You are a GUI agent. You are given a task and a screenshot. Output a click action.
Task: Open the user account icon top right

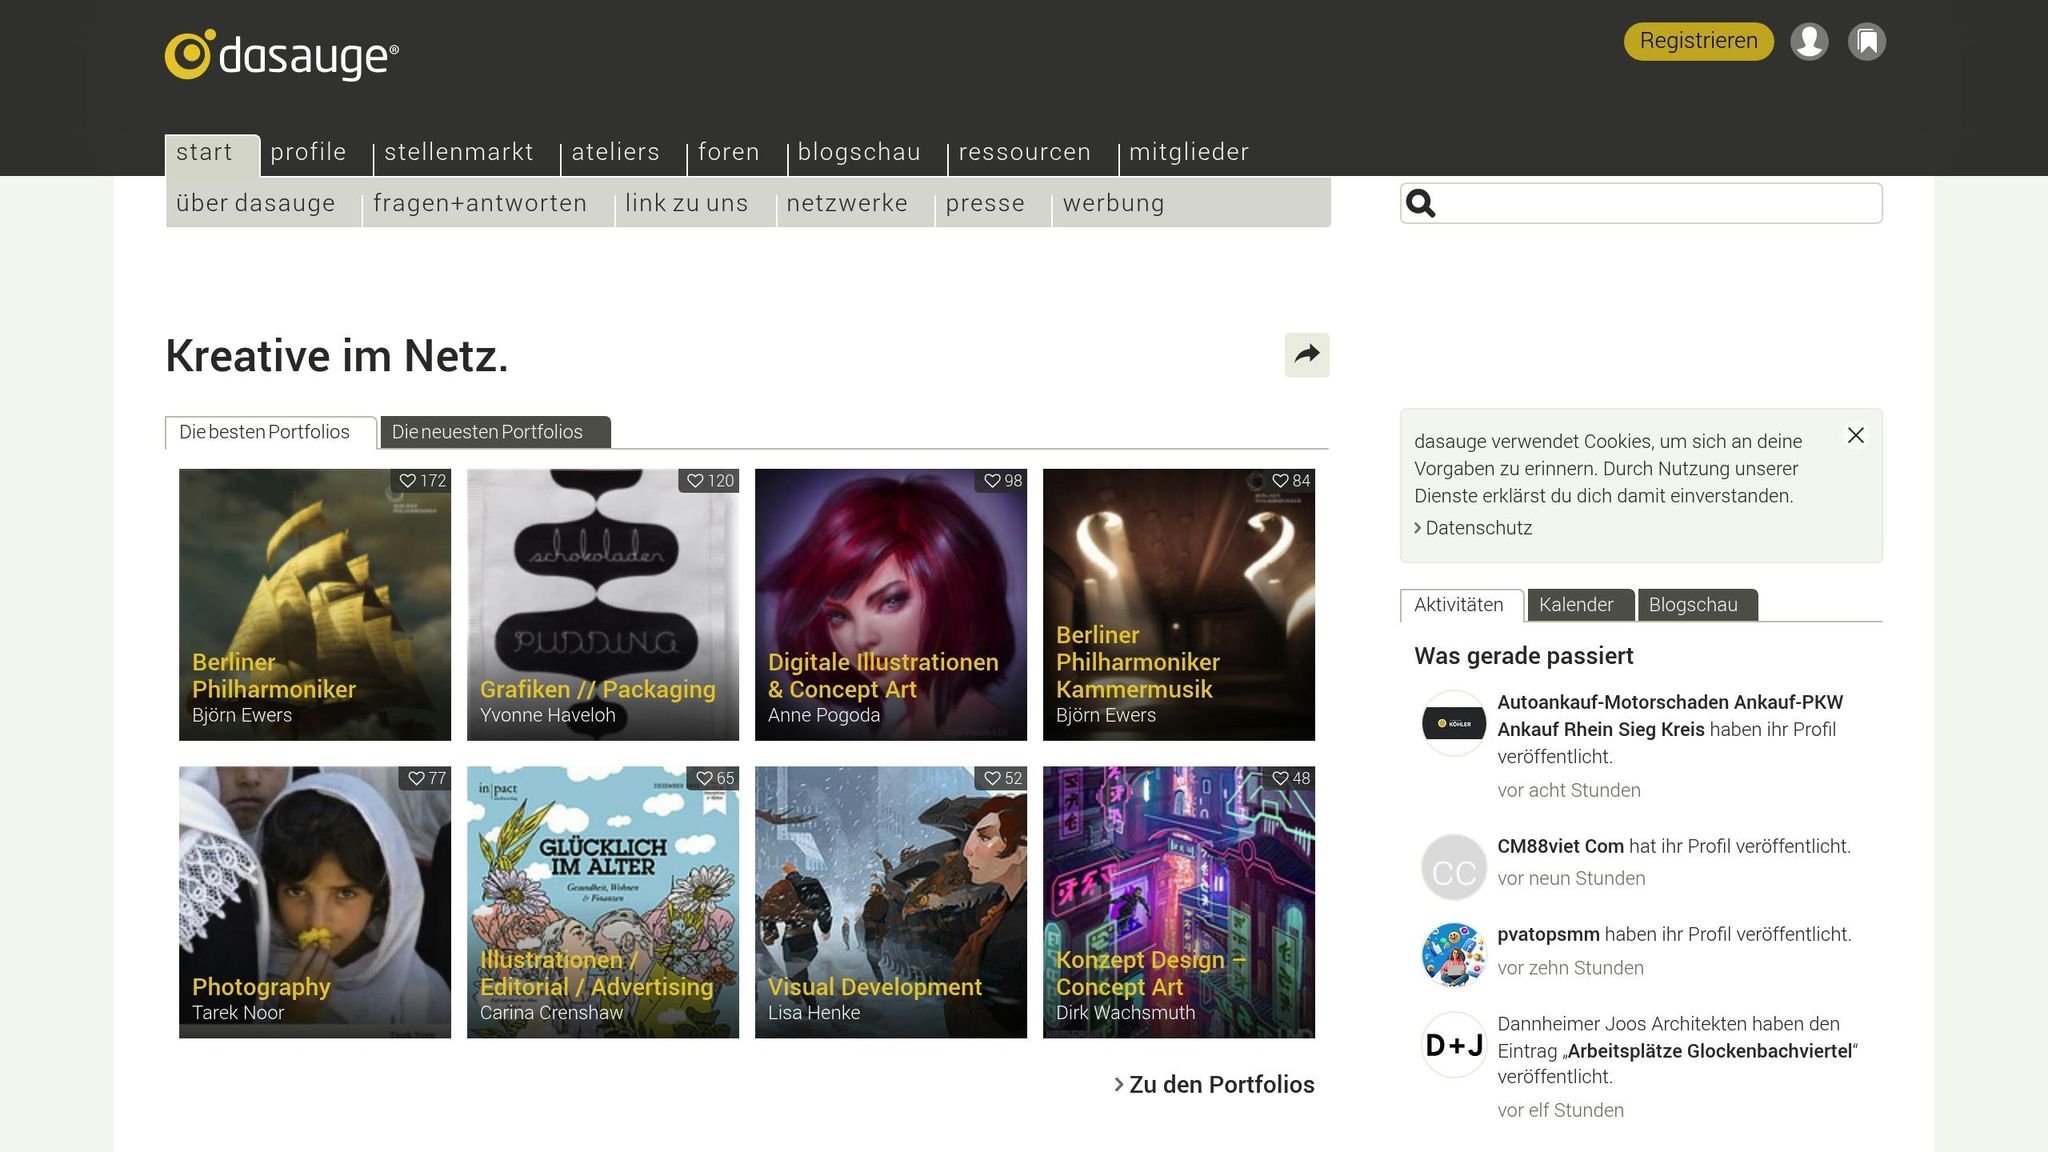(1810, 41)
